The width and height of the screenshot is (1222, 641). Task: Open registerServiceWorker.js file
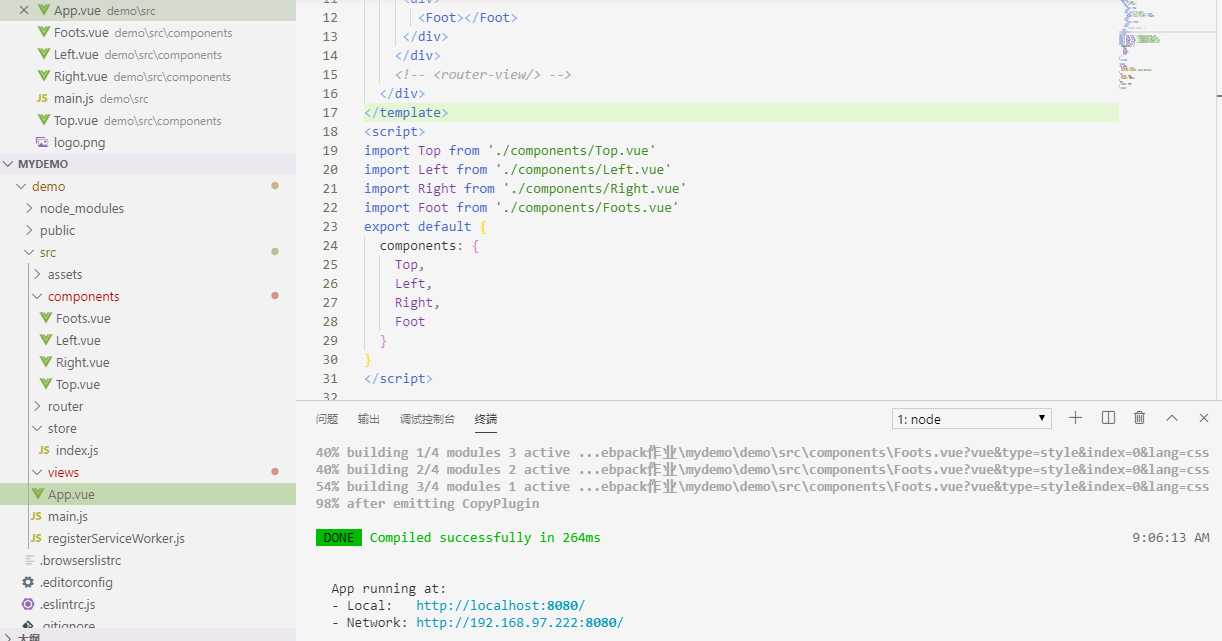[148, 538]
